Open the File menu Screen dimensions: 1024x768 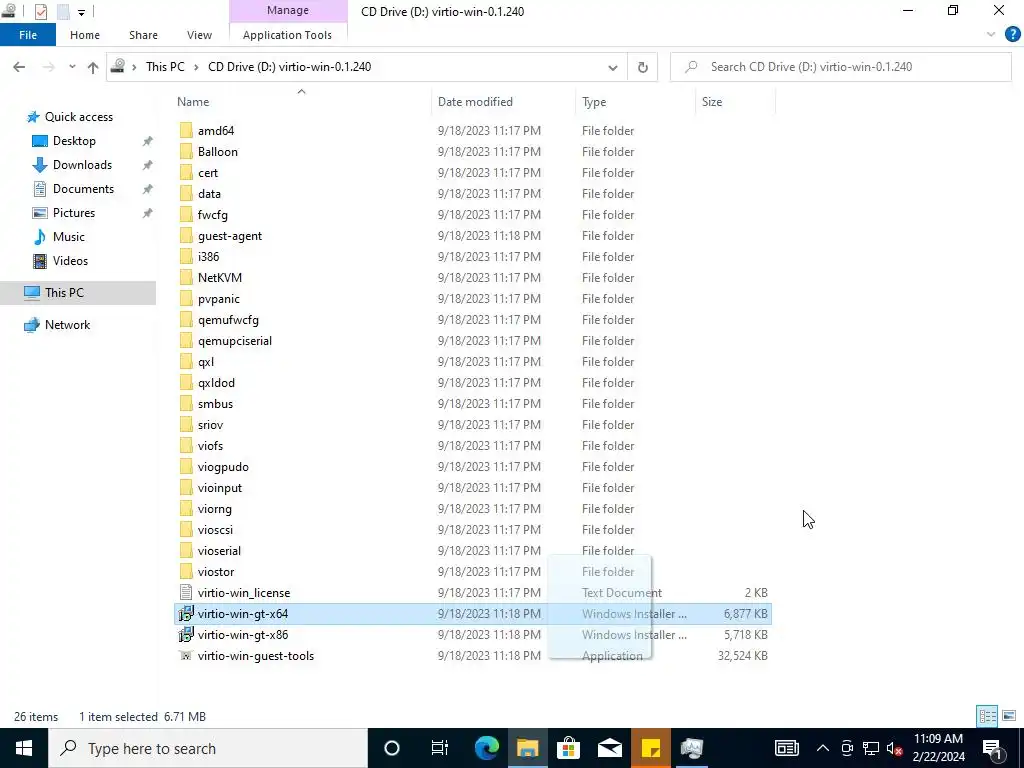tap(28, 35)
